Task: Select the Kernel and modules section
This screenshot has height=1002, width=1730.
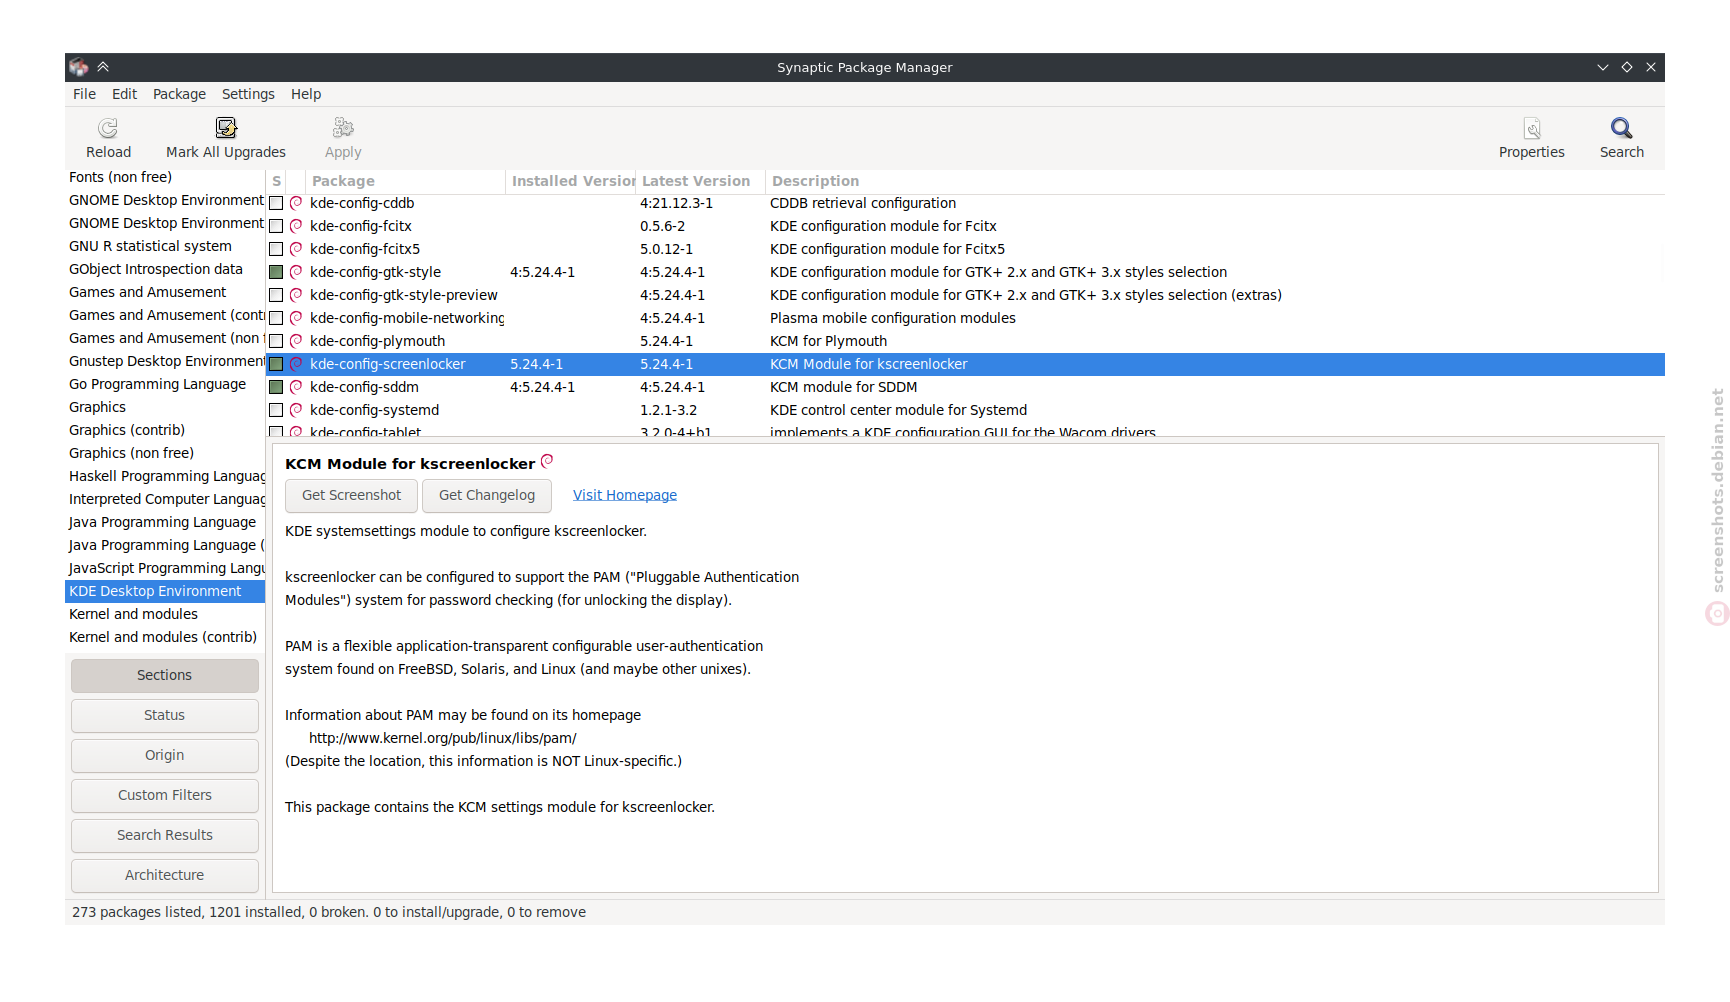Action: 165,614
